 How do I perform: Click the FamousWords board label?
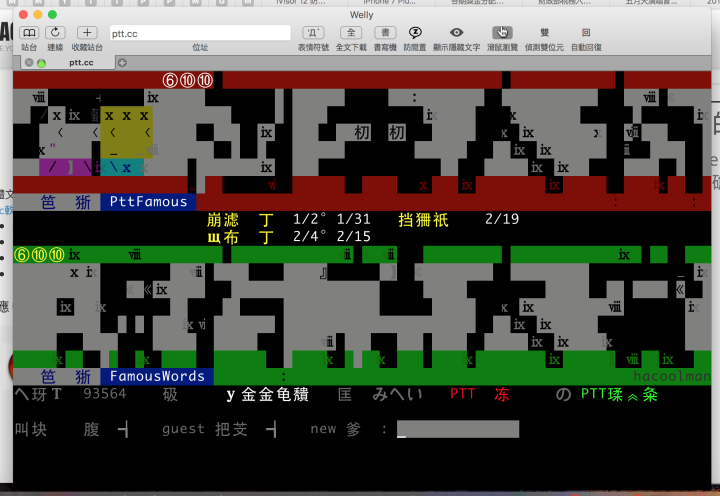point(157,377)
